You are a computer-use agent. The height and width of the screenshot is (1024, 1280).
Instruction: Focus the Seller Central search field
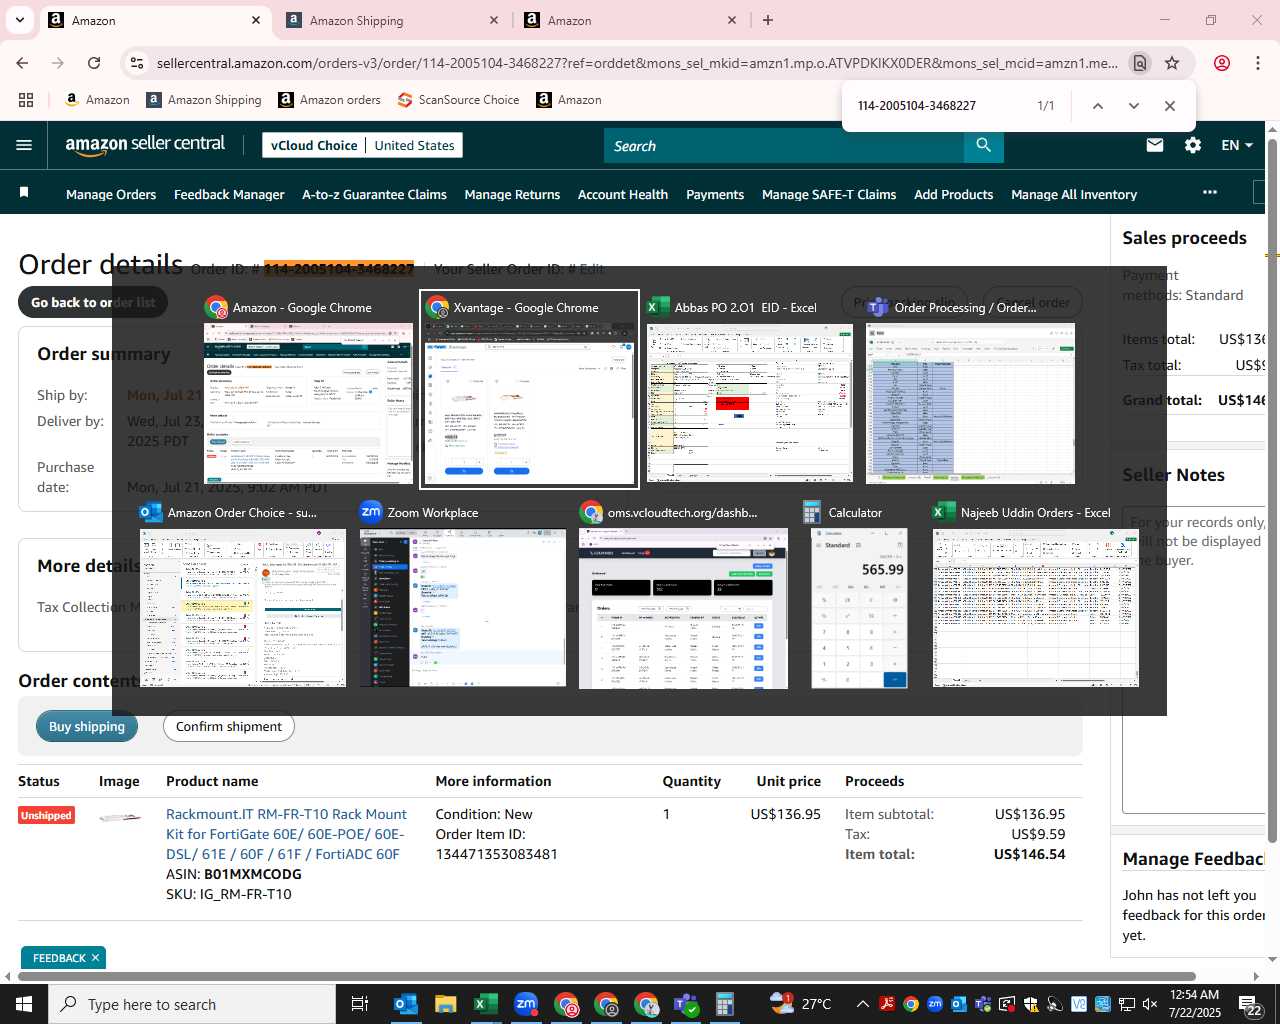coord(784,145)
